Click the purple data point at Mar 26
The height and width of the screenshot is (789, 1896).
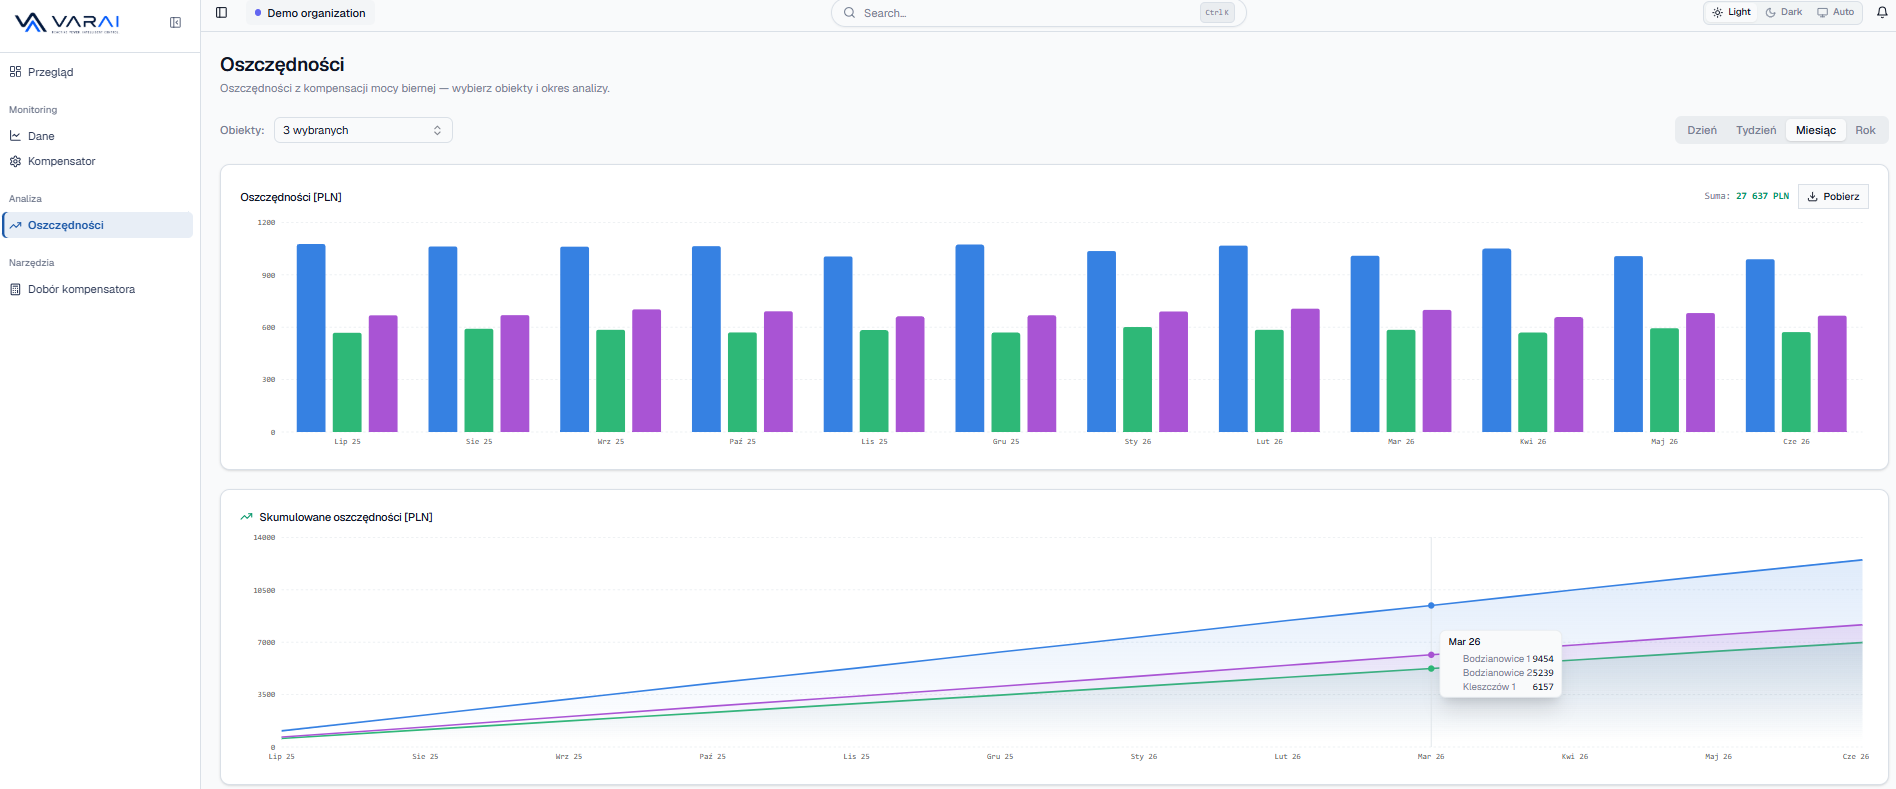tap(1431, 655)
